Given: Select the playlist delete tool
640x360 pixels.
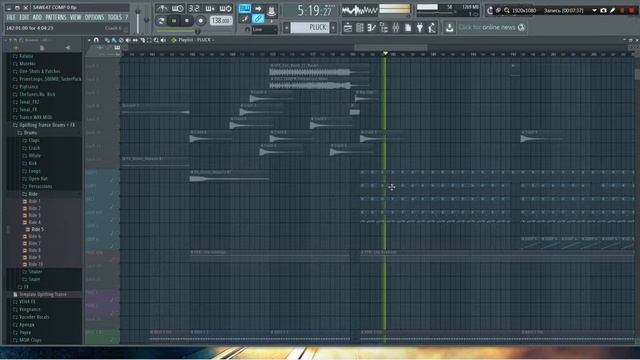Looking at the screenshot, I should click(x=121, y=40).
